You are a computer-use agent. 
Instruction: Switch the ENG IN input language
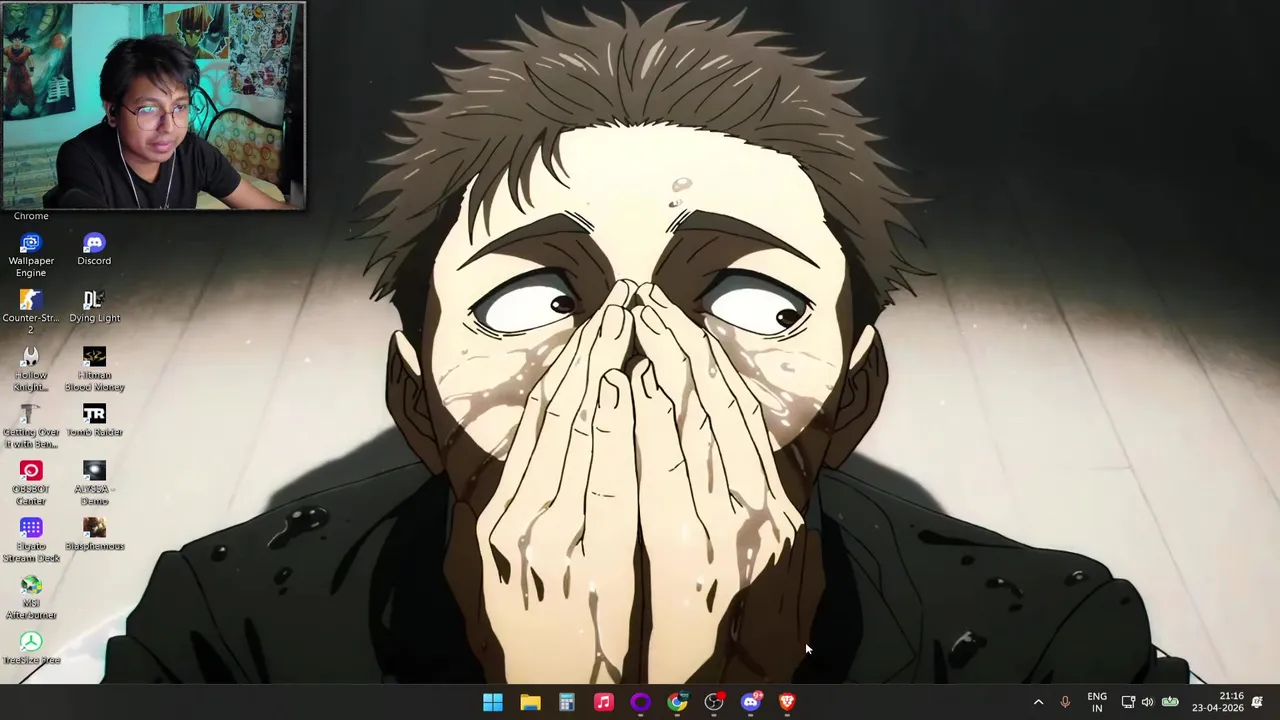(1097, 702)
